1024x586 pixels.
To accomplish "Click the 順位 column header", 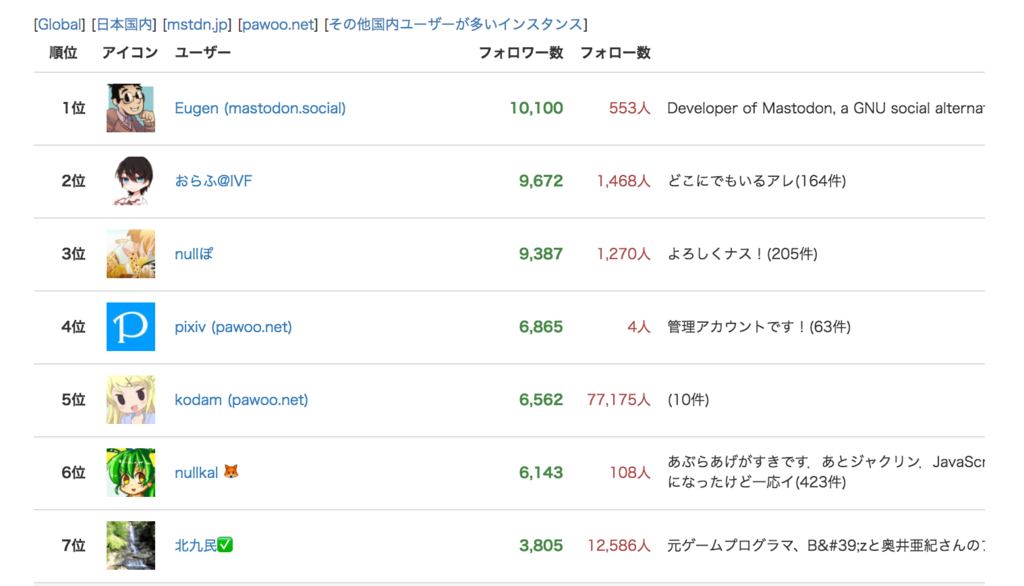I will tap(63, 53).
